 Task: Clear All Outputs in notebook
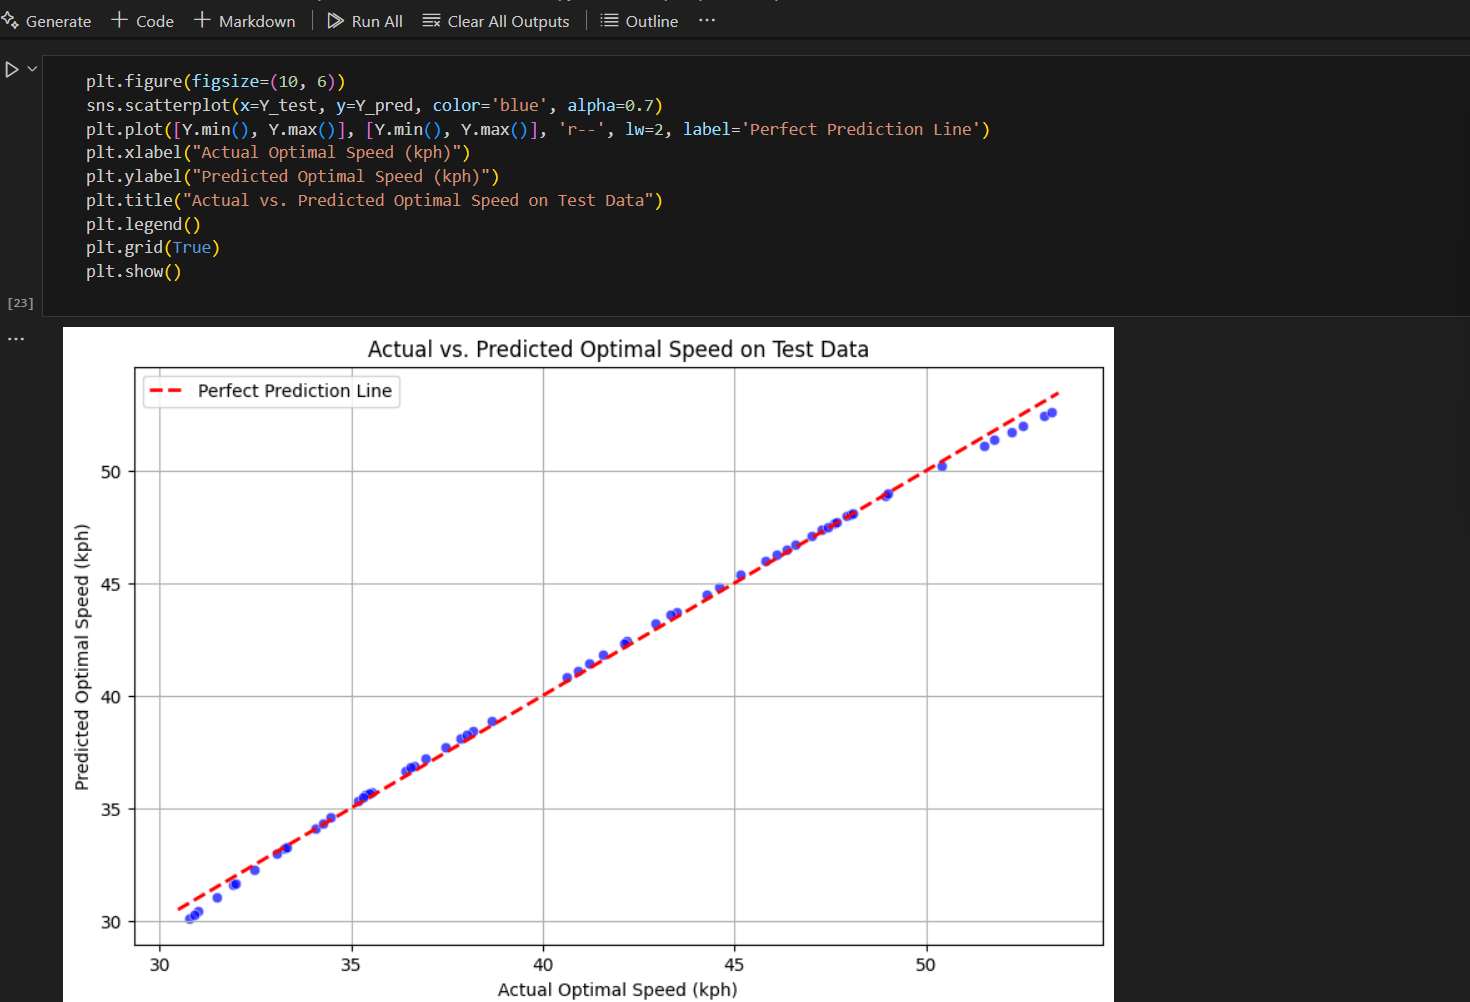(x=496, y=21)
